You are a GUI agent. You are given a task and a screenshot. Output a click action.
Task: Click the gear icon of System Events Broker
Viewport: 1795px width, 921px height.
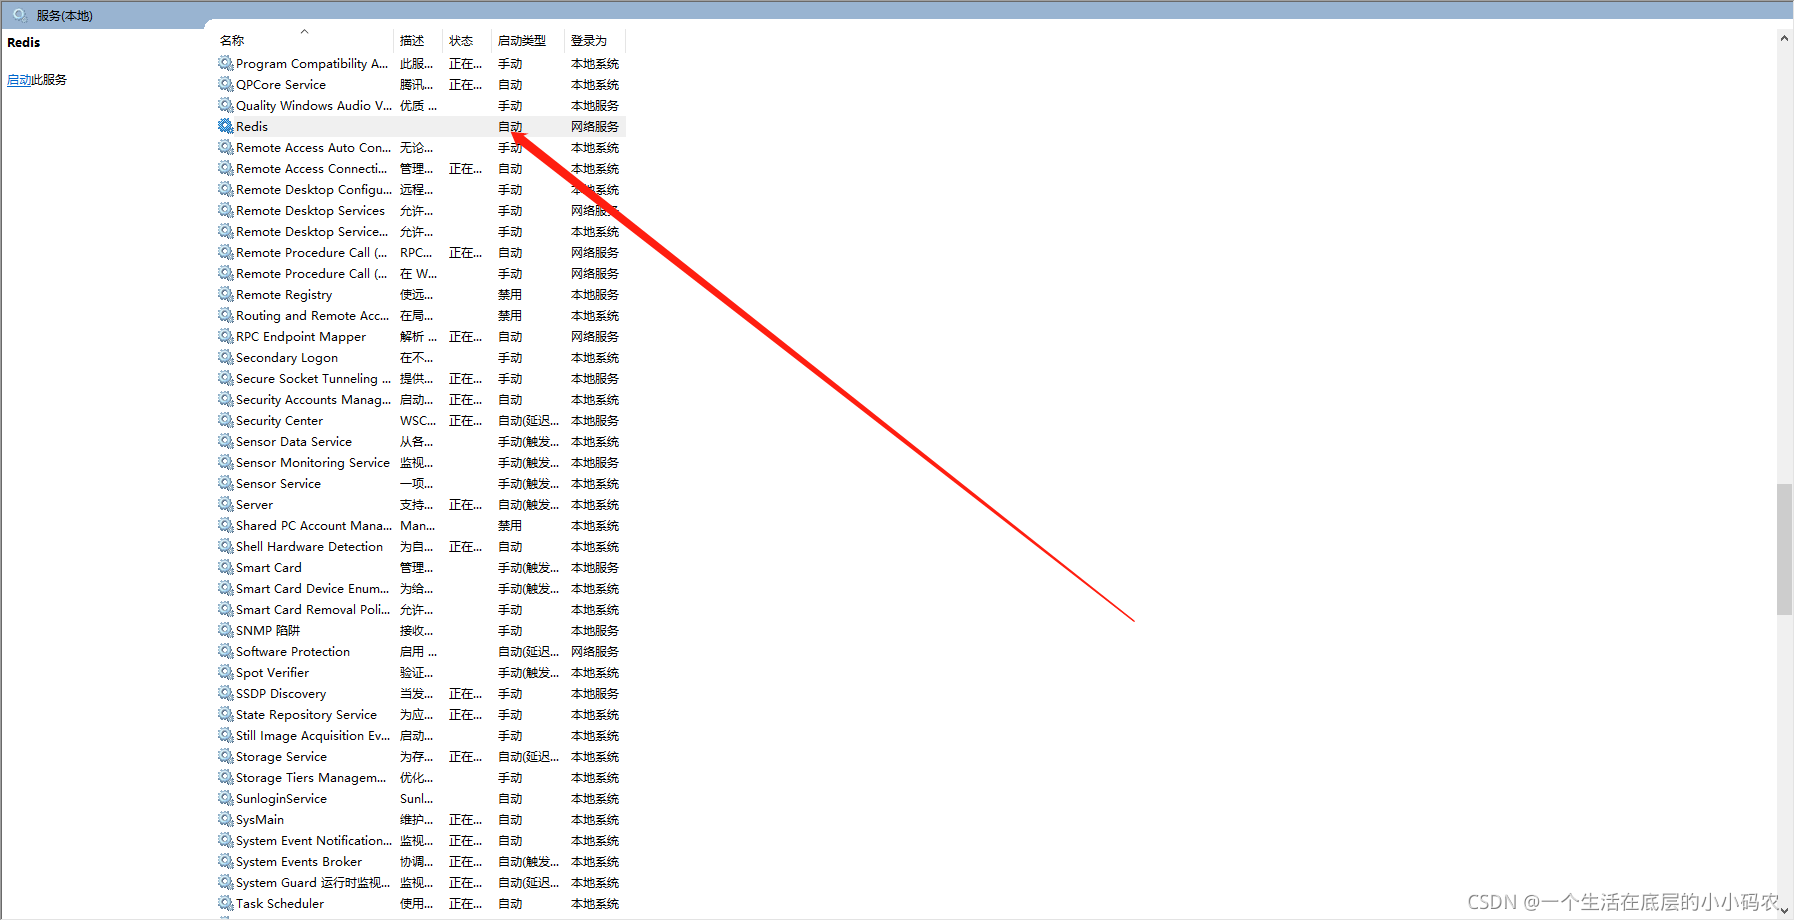tap(226, 861)
